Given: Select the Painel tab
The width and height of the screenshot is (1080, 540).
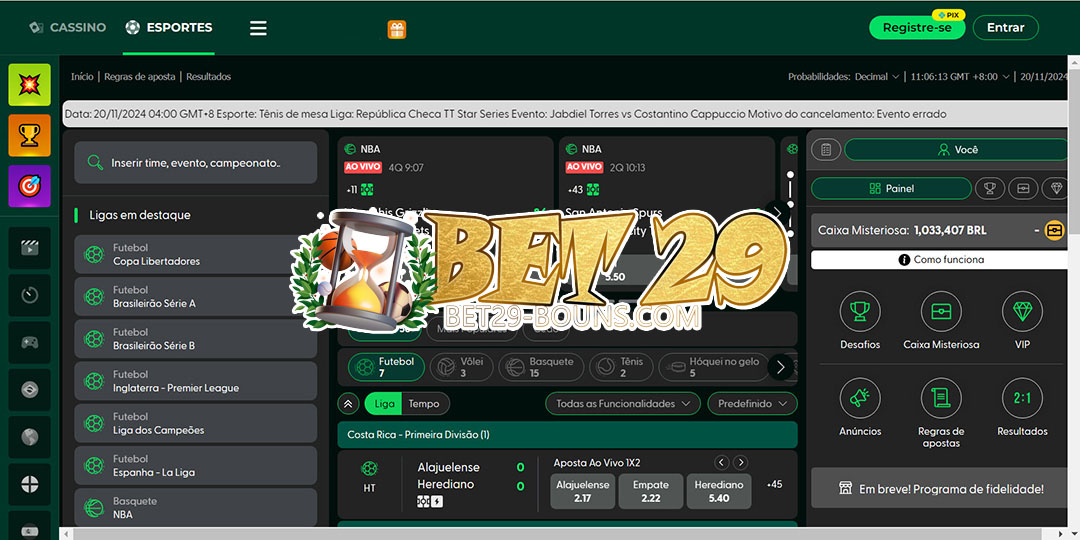Looking at the screenshot, I should click(x=891, y=188).
